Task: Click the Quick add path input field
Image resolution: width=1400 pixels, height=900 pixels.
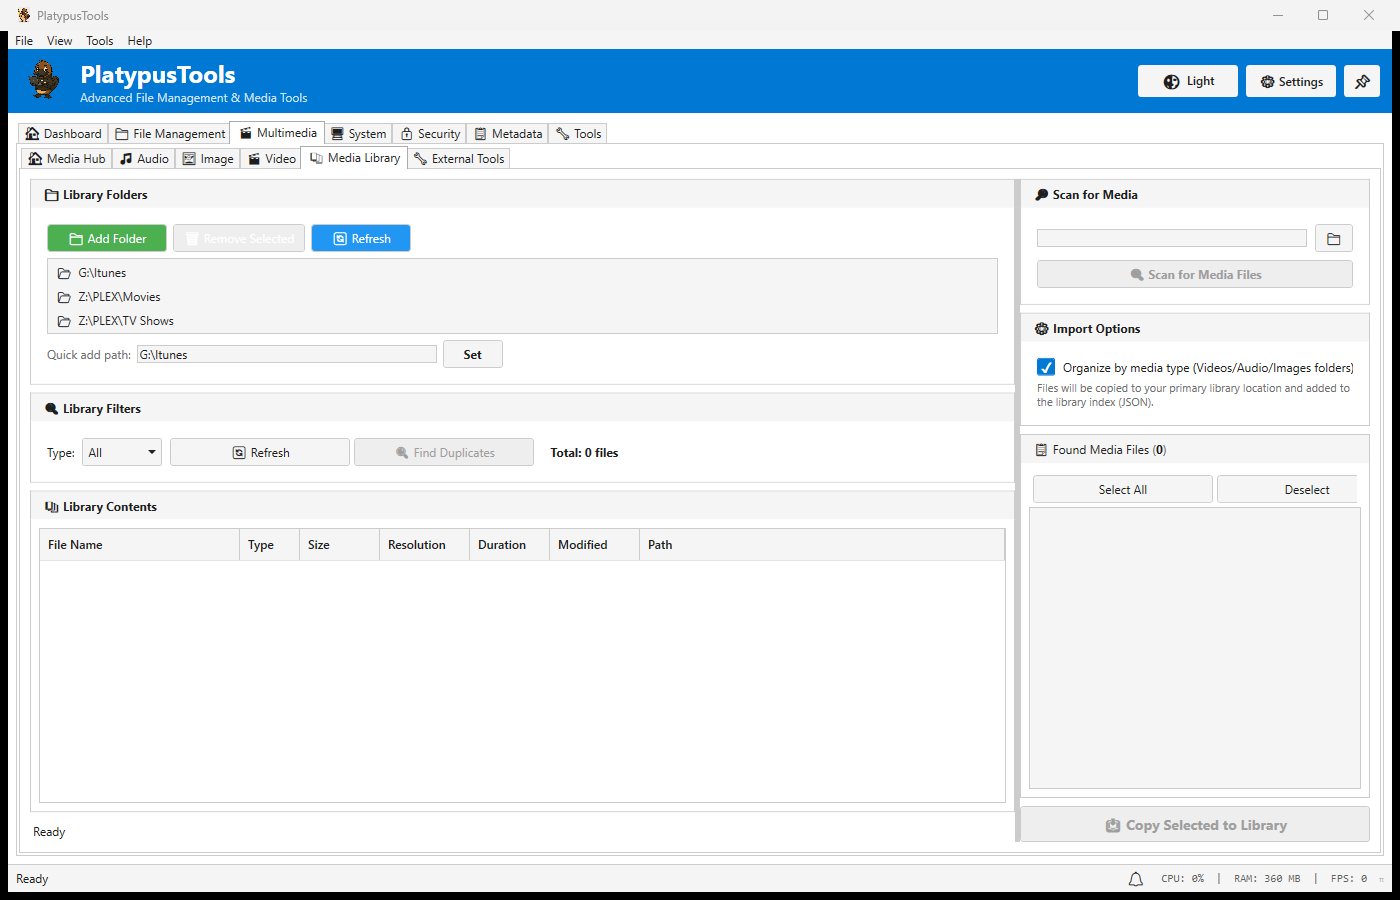Action: [286, 355]
